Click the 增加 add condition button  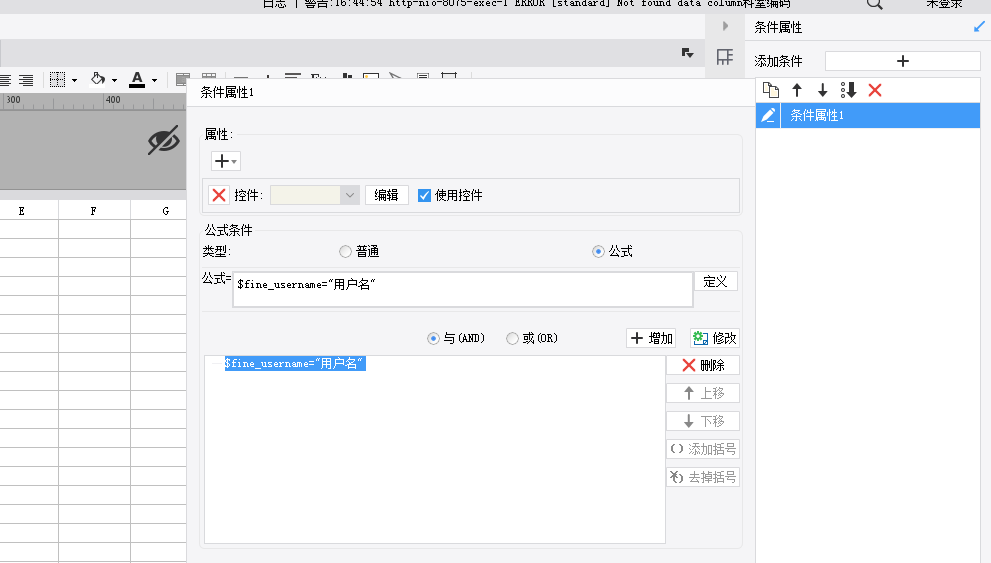point(651,339)
